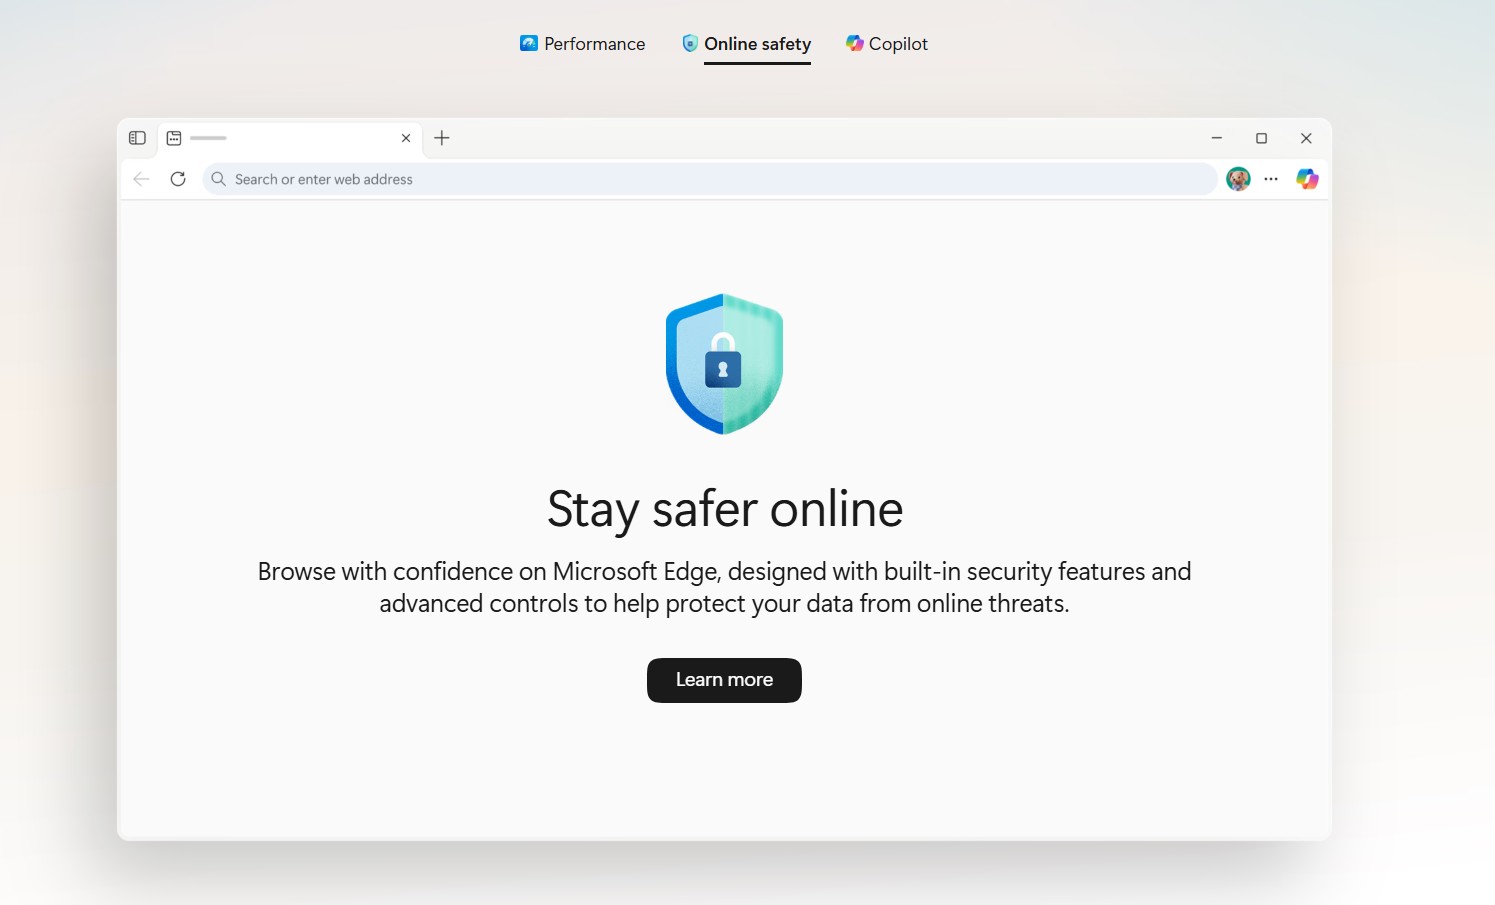
Task: Click the Performance rocket icon
Action: pyautogui.click(x=529, y=43)
